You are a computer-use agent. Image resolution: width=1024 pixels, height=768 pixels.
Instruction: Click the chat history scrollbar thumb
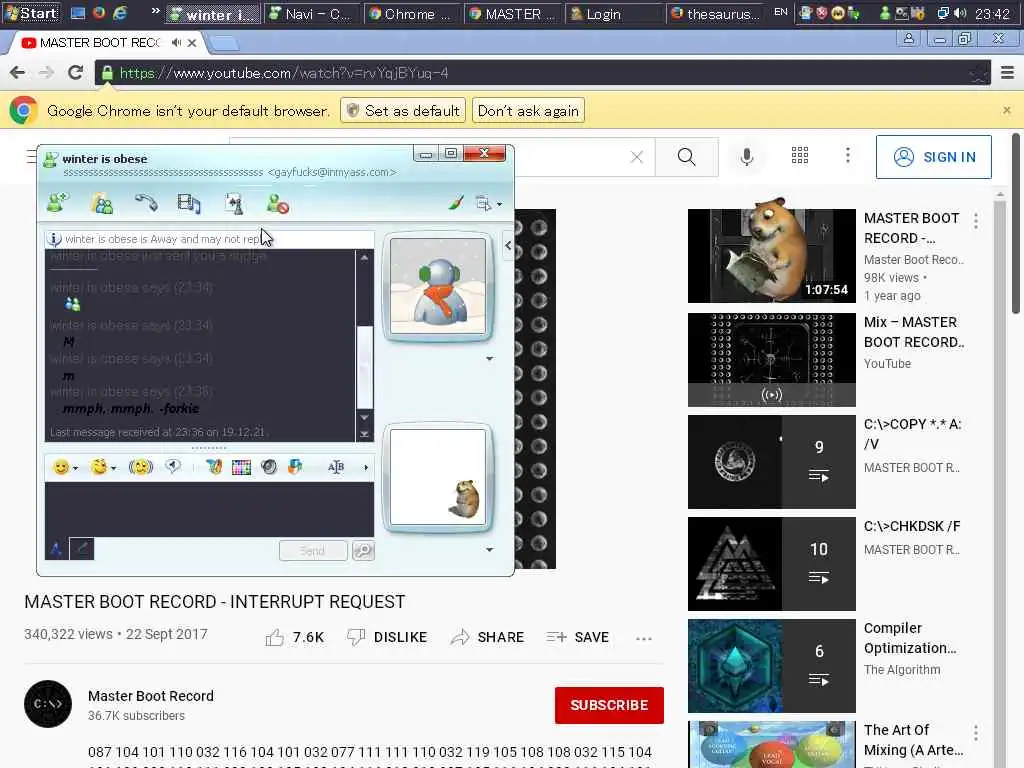[364, 367]
